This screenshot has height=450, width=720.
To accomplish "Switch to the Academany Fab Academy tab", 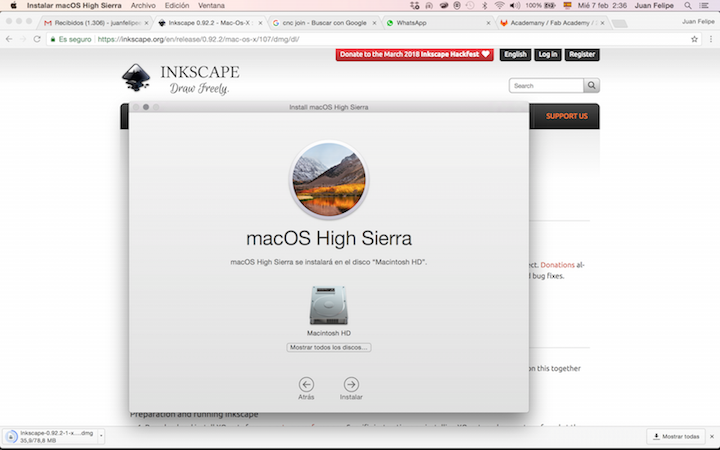I will [x=551, y=22].
